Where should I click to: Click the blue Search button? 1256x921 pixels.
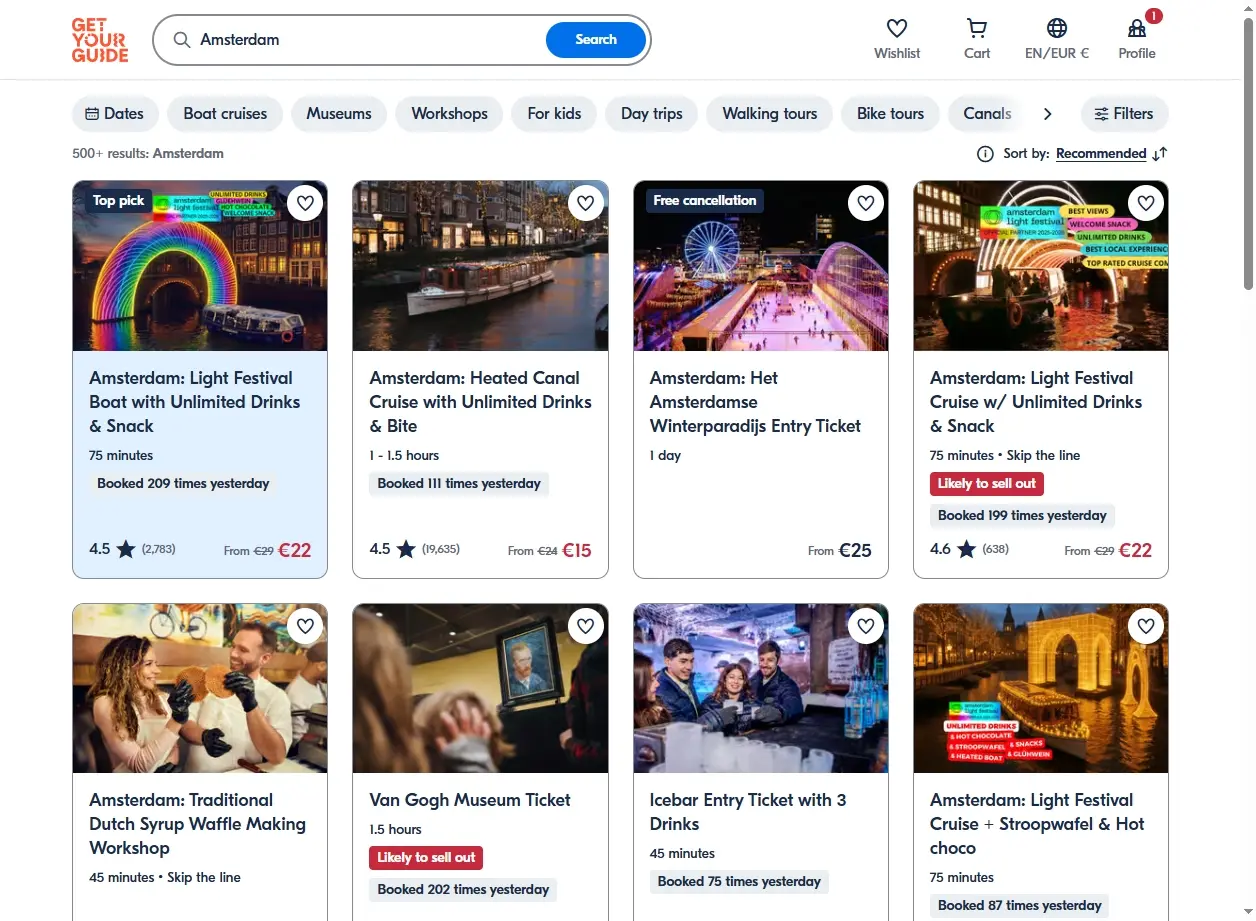click(596, 40)
